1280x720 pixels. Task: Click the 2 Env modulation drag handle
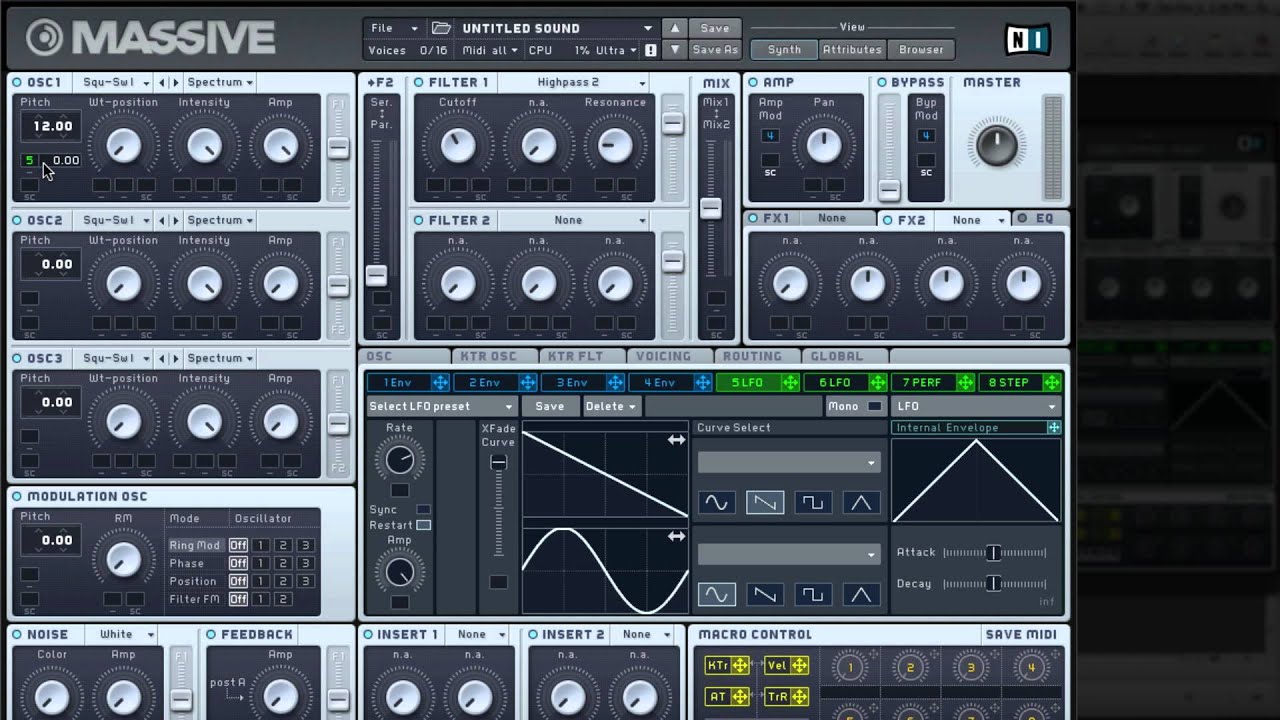tap(527, 382)
